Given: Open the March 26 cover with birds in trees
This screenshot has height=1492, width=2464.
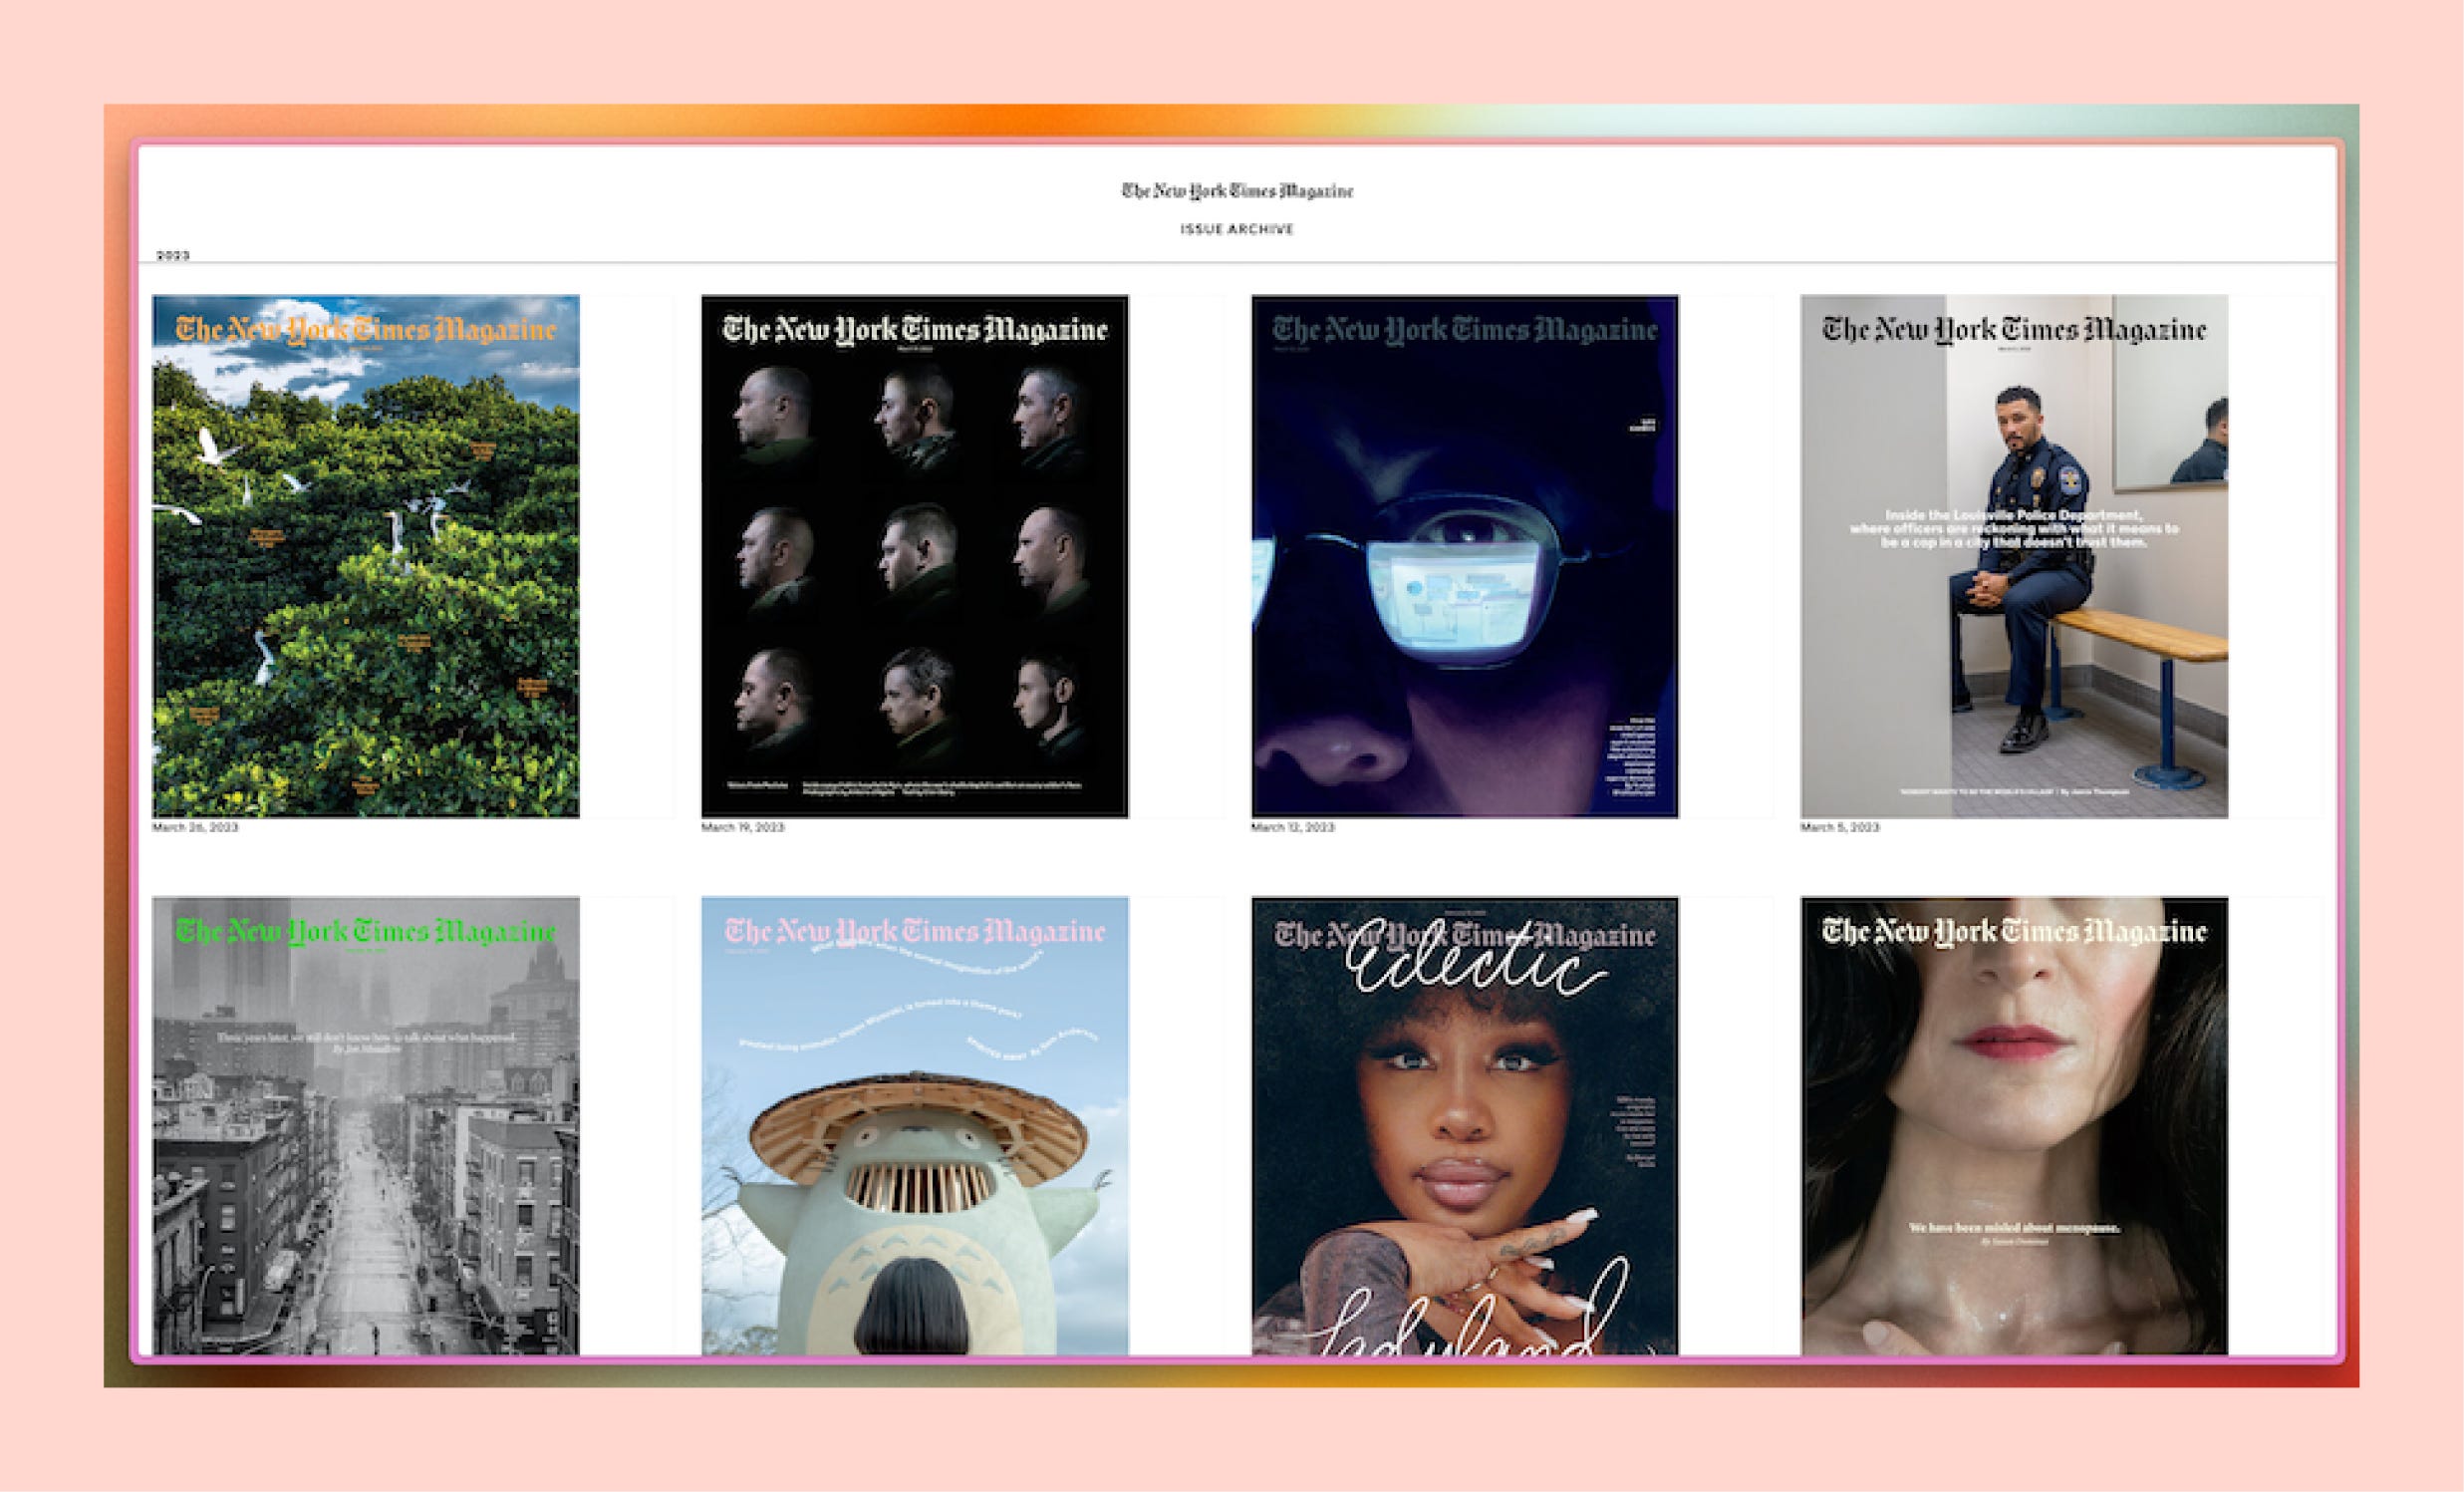Looking at the screenshot, I should 366,556.
